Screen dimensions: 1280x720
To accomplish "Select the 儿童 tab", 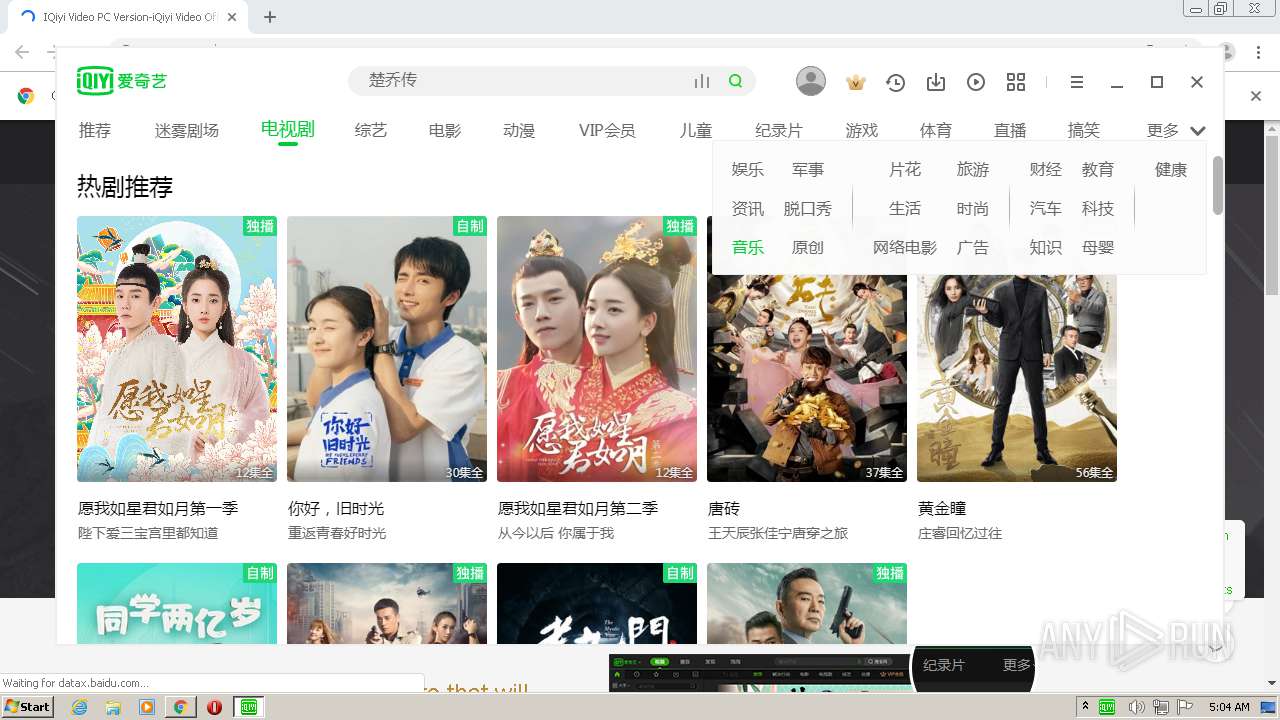I will click(696, 130).
